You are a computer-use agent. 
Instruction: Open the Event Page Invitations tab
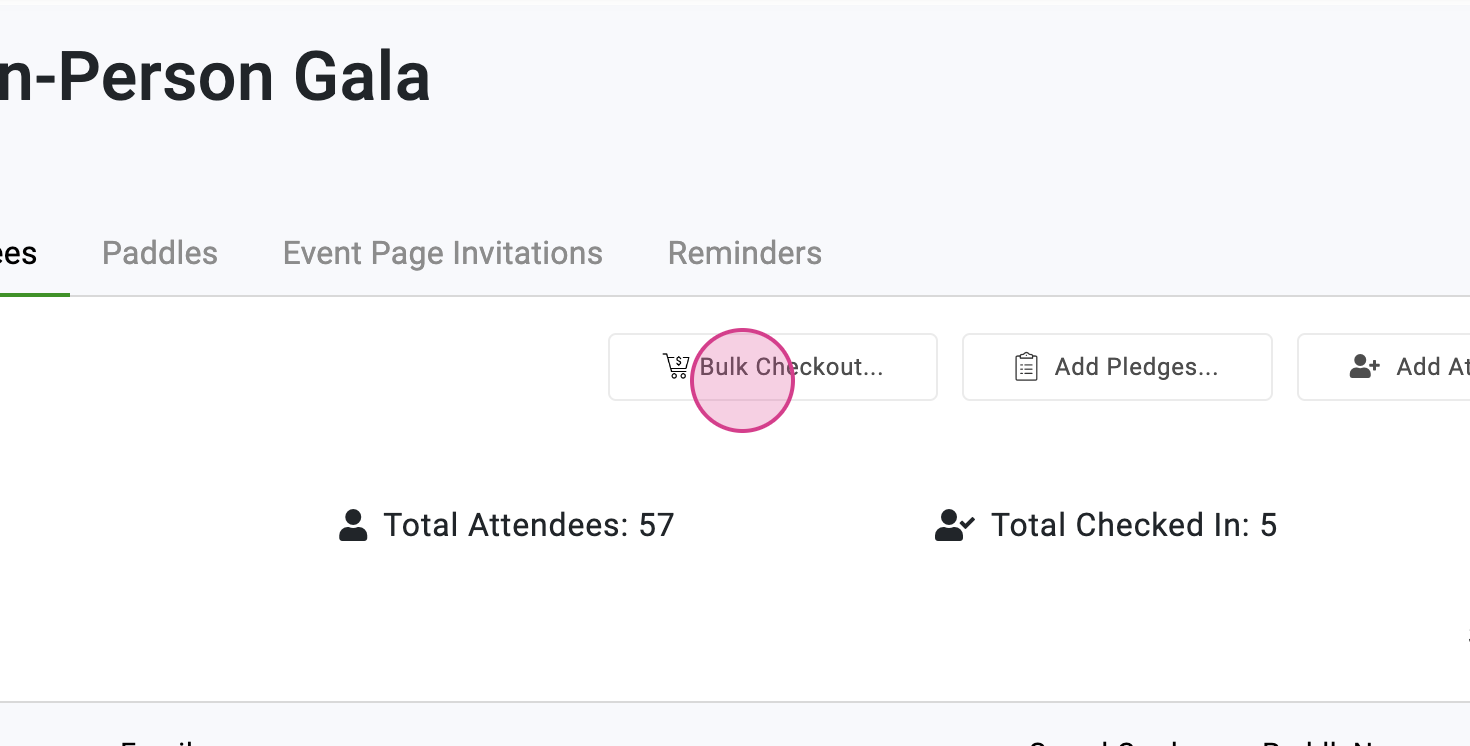coord(442,253)
